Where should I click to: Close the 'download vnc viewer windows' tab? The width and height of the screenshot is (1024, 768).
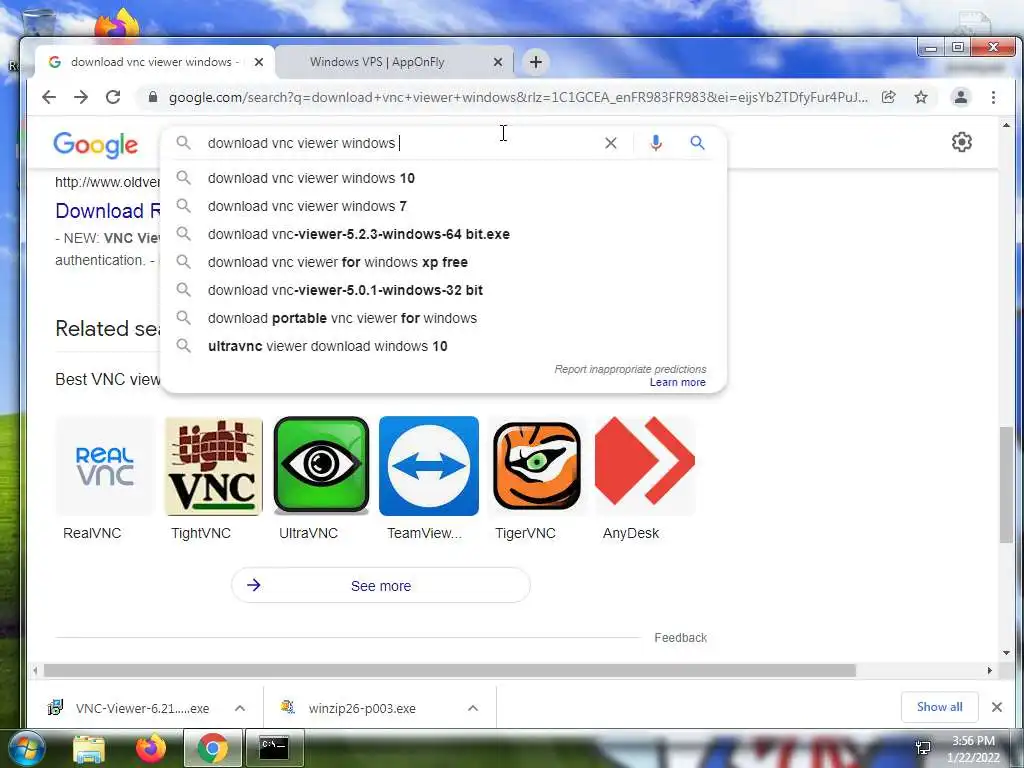(x=259, y=62)
